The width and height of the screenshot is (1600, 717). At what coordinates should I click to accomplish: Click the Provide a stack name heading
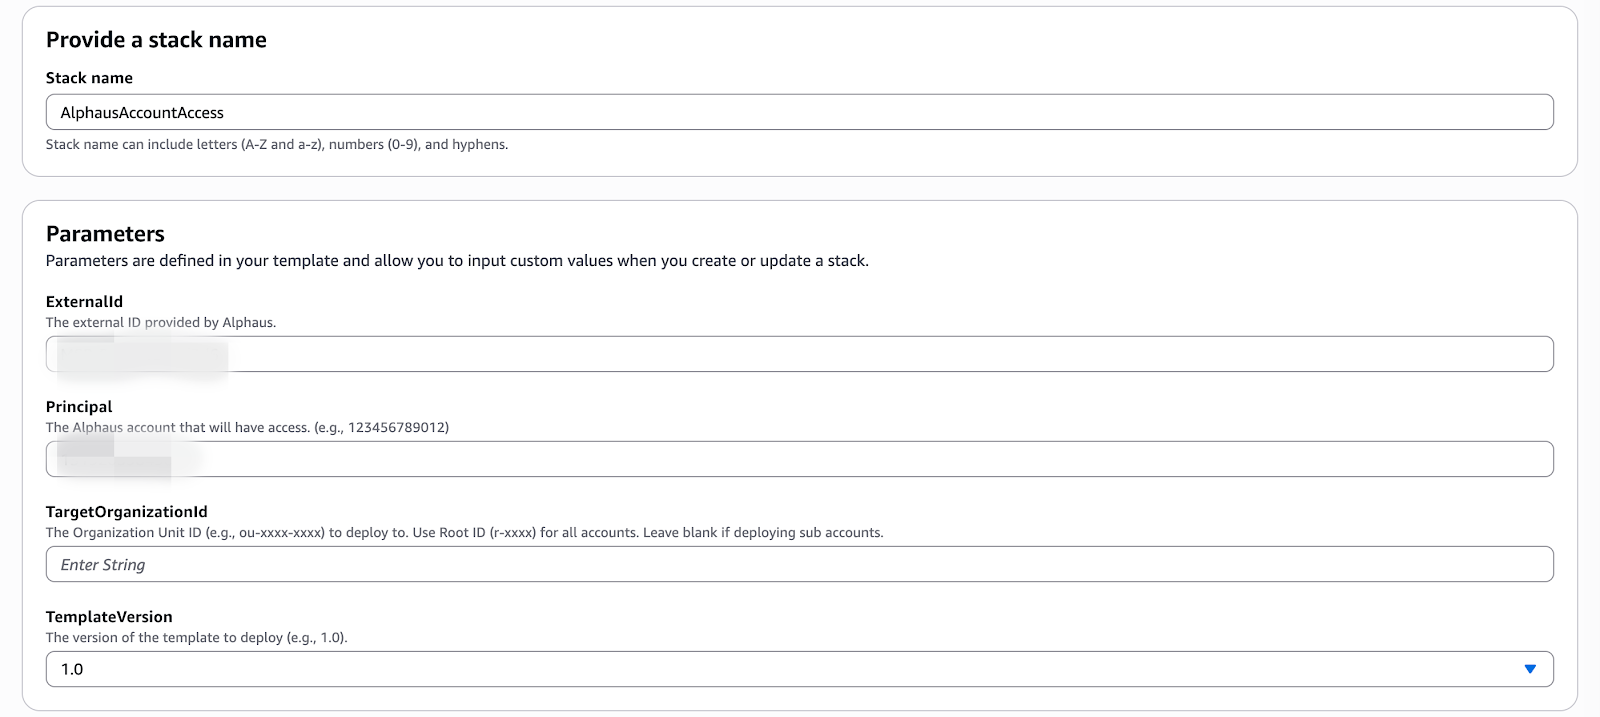(x=156, y=40)
